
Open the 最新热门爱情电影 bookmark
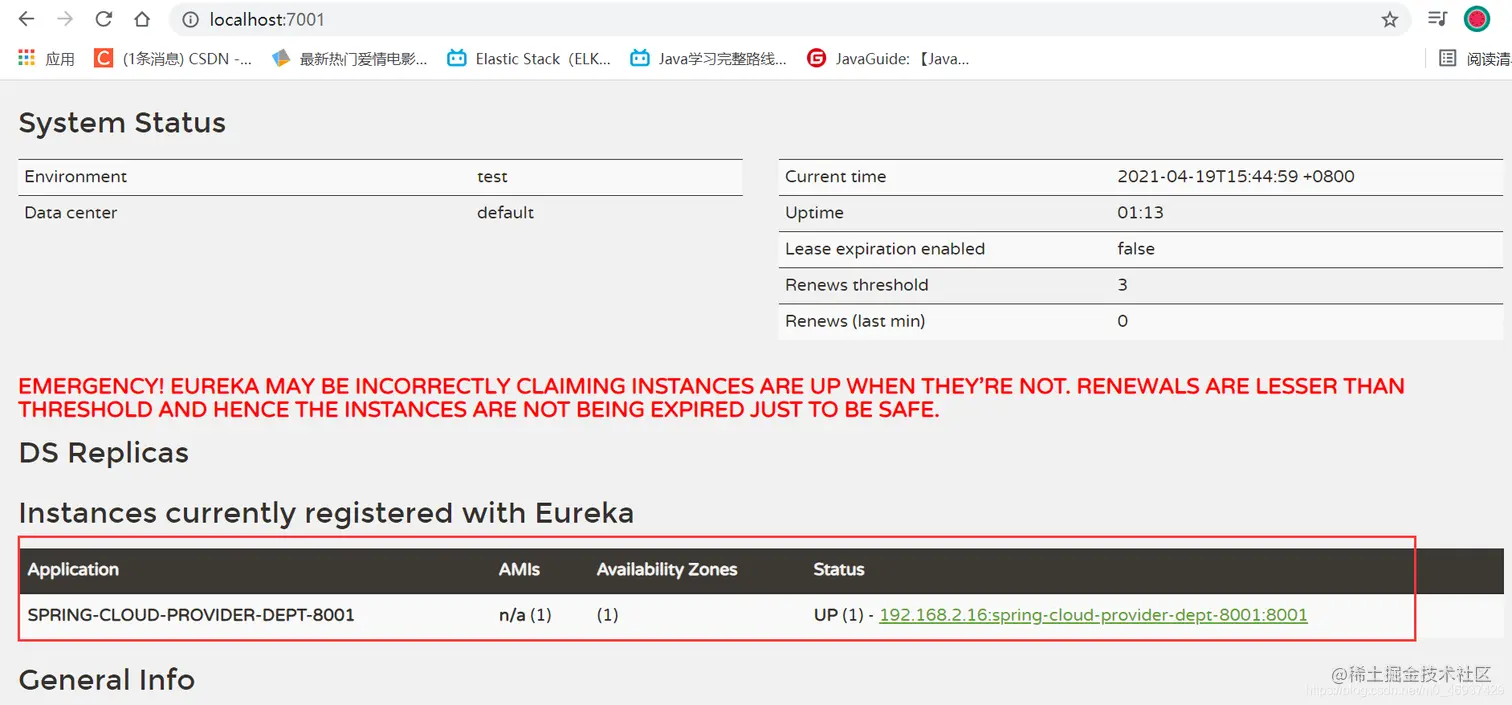tap(350, 59)
